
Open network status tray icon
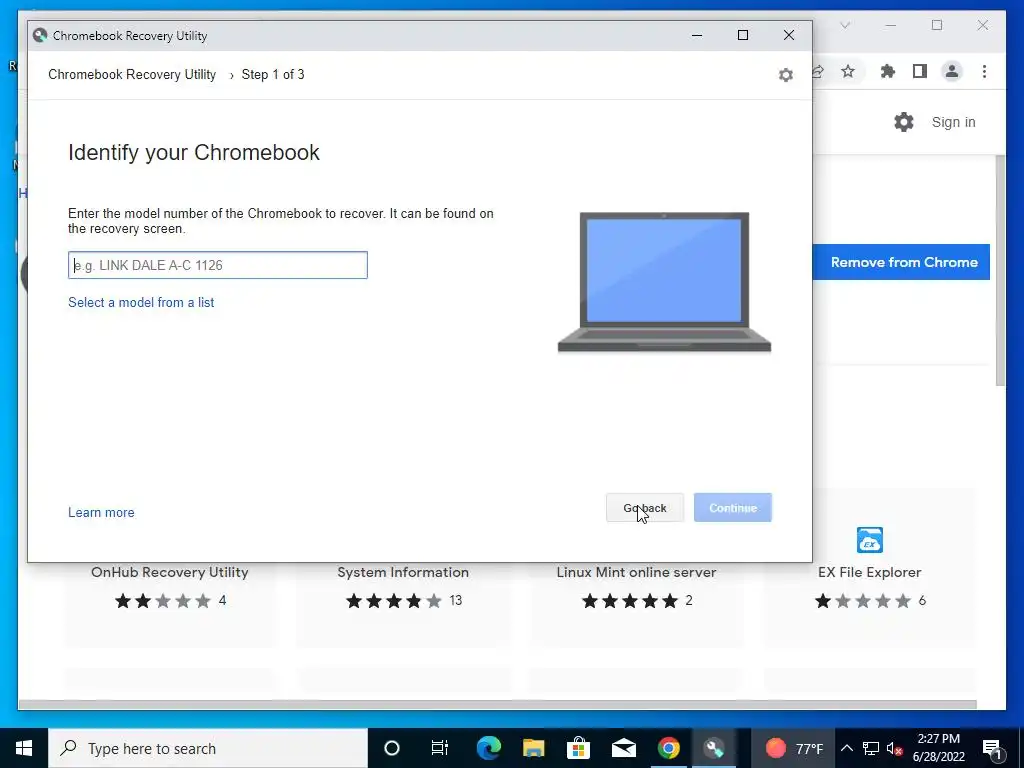(x=871, y=748)
